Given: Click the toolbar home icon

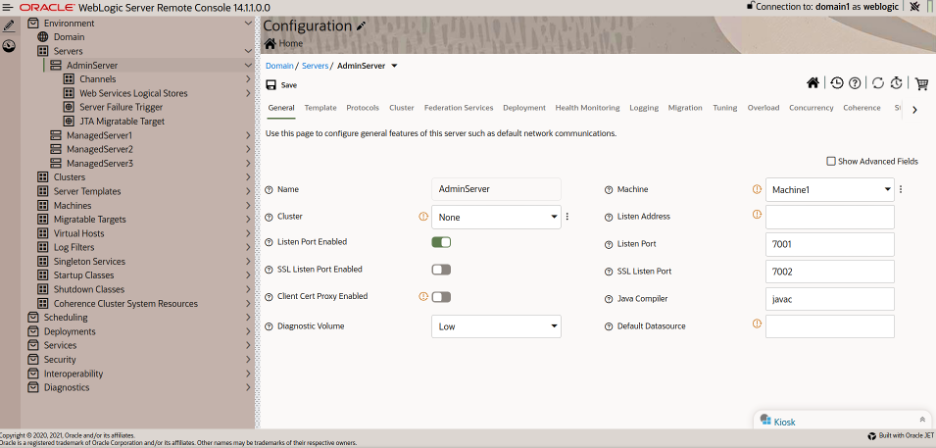Looking at the screenshot, I should tap(812, 83).
